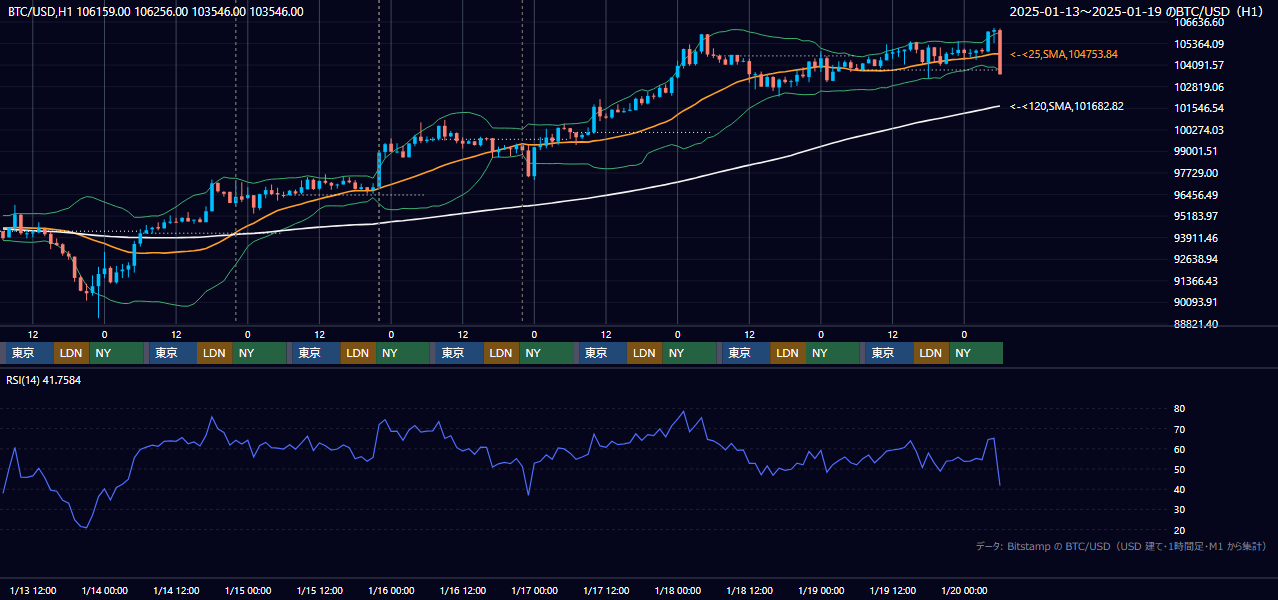
Task: Click the Bitstamp data source note
Action: 1121,546
